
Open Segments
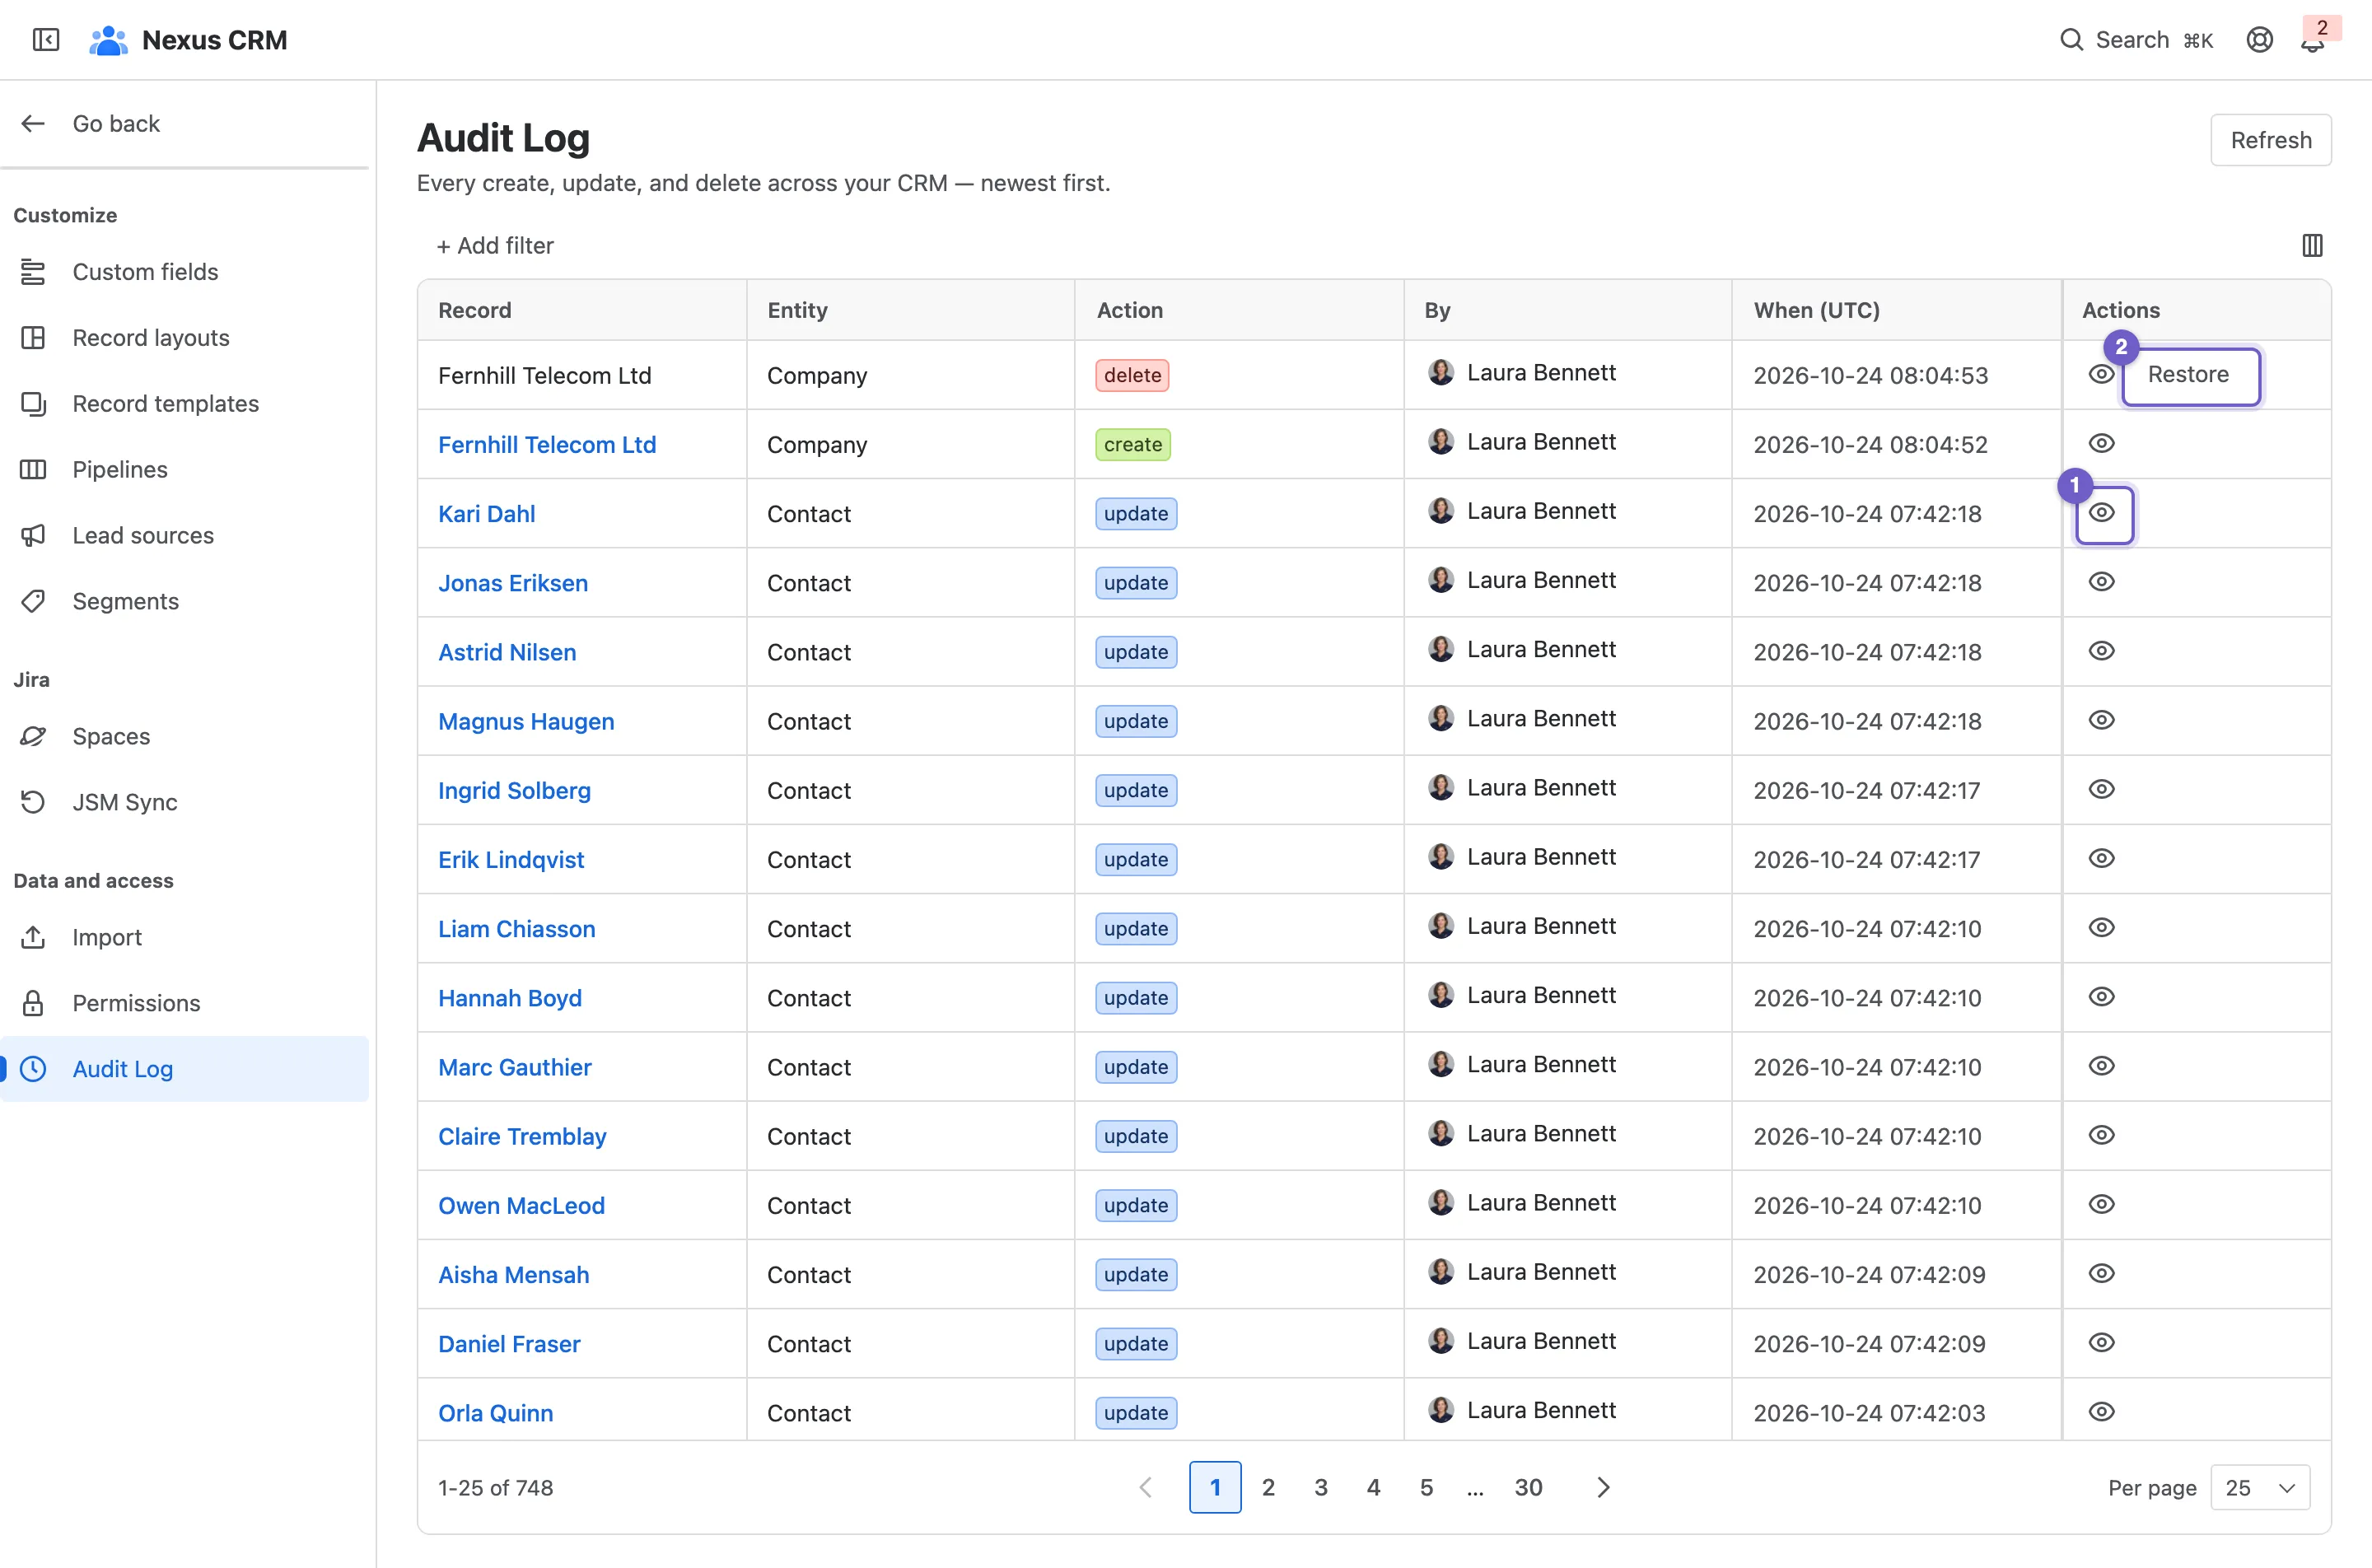185,602
